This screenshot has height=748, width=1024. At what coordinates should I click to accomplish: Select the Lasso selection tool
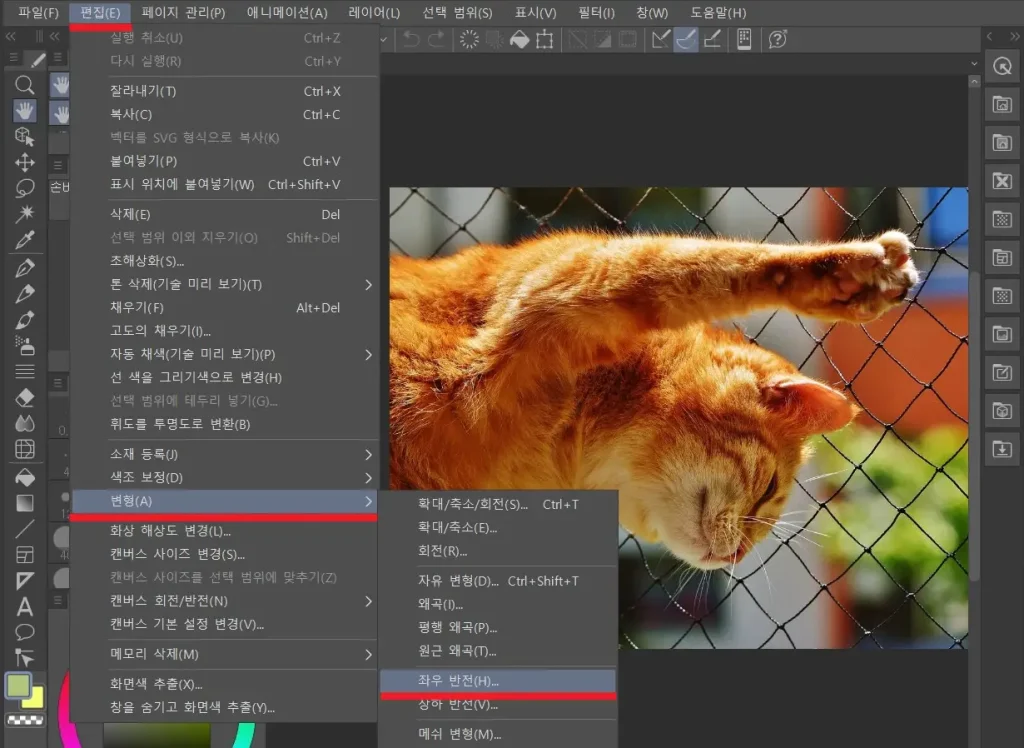pyautogui.click(x=25, y=187)
